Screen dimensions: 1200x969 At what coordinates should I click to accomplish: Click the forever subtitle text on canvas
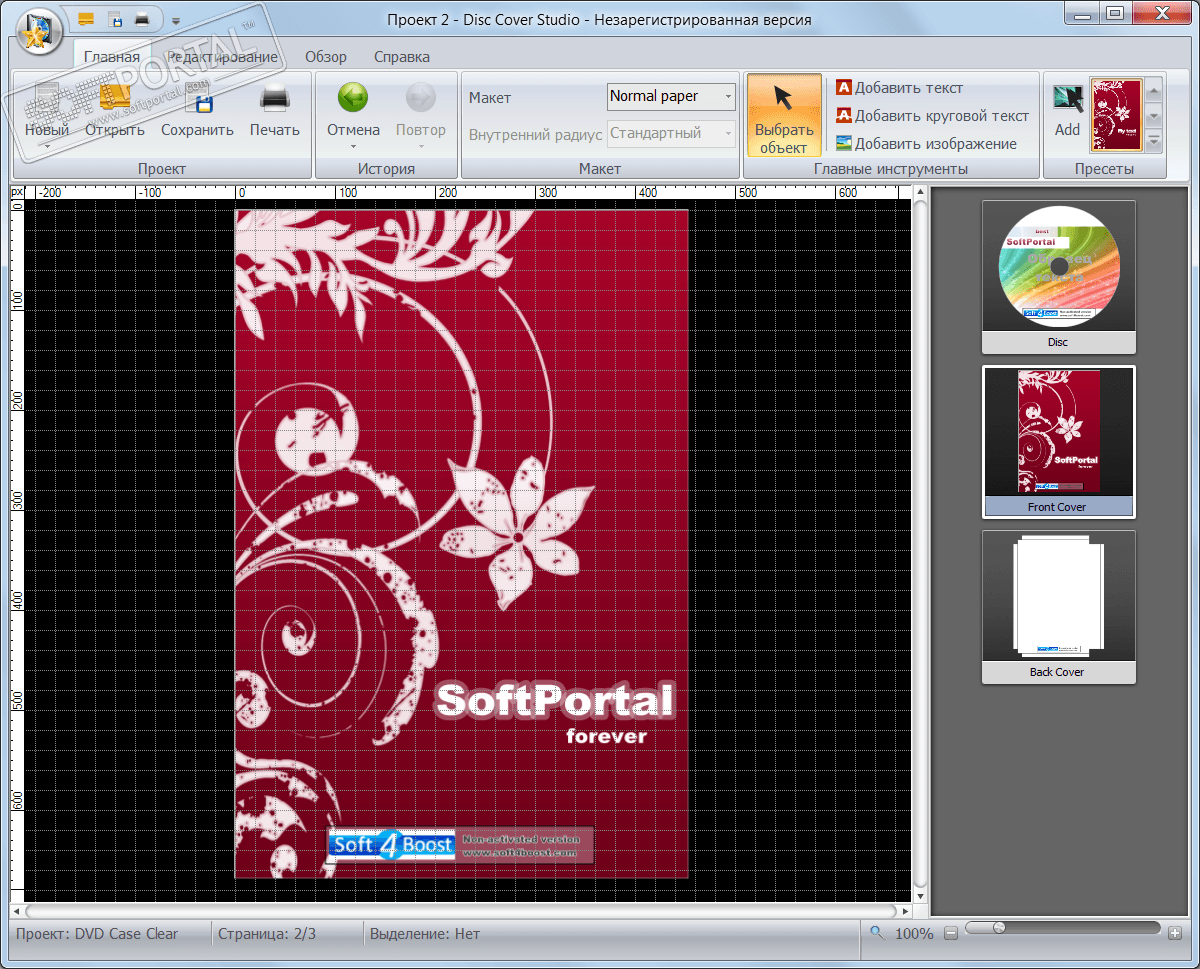pyautogui.click(x=606, y=737)
